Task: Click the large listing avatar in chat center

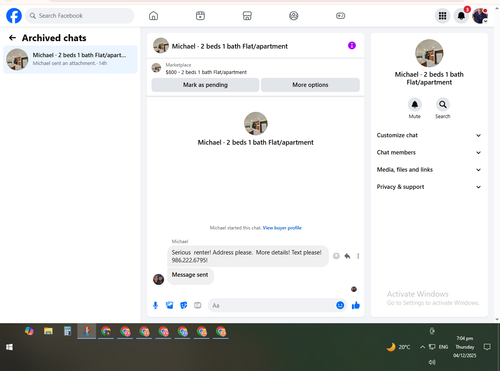Action: tap(256, 124)
